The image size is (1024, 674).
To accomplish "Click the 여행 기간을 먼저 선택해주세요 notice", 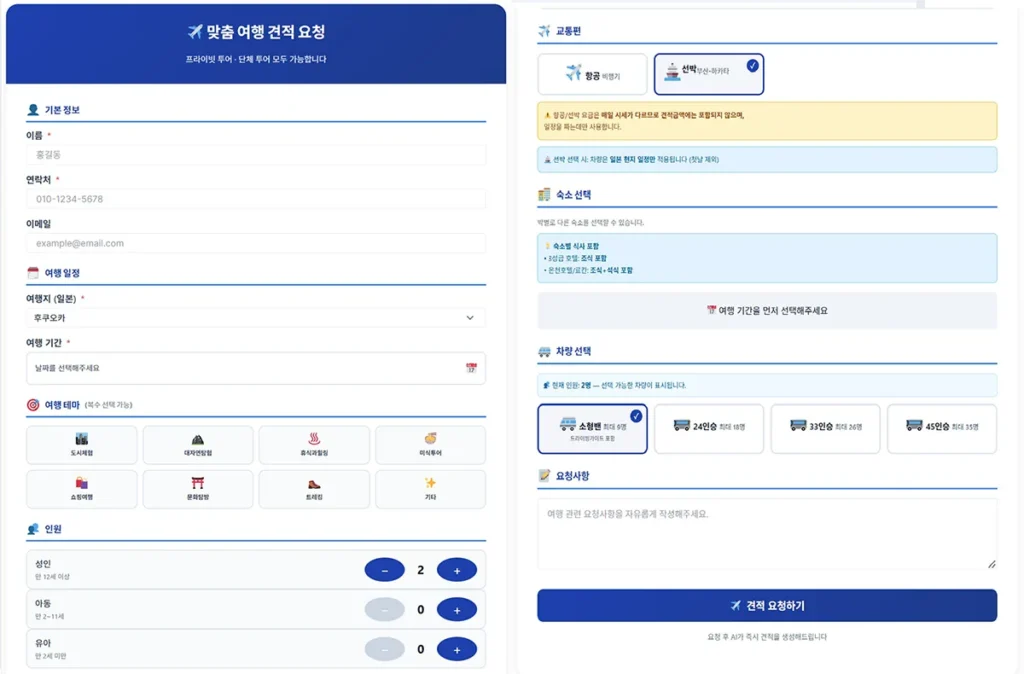I will pos(767,310).
